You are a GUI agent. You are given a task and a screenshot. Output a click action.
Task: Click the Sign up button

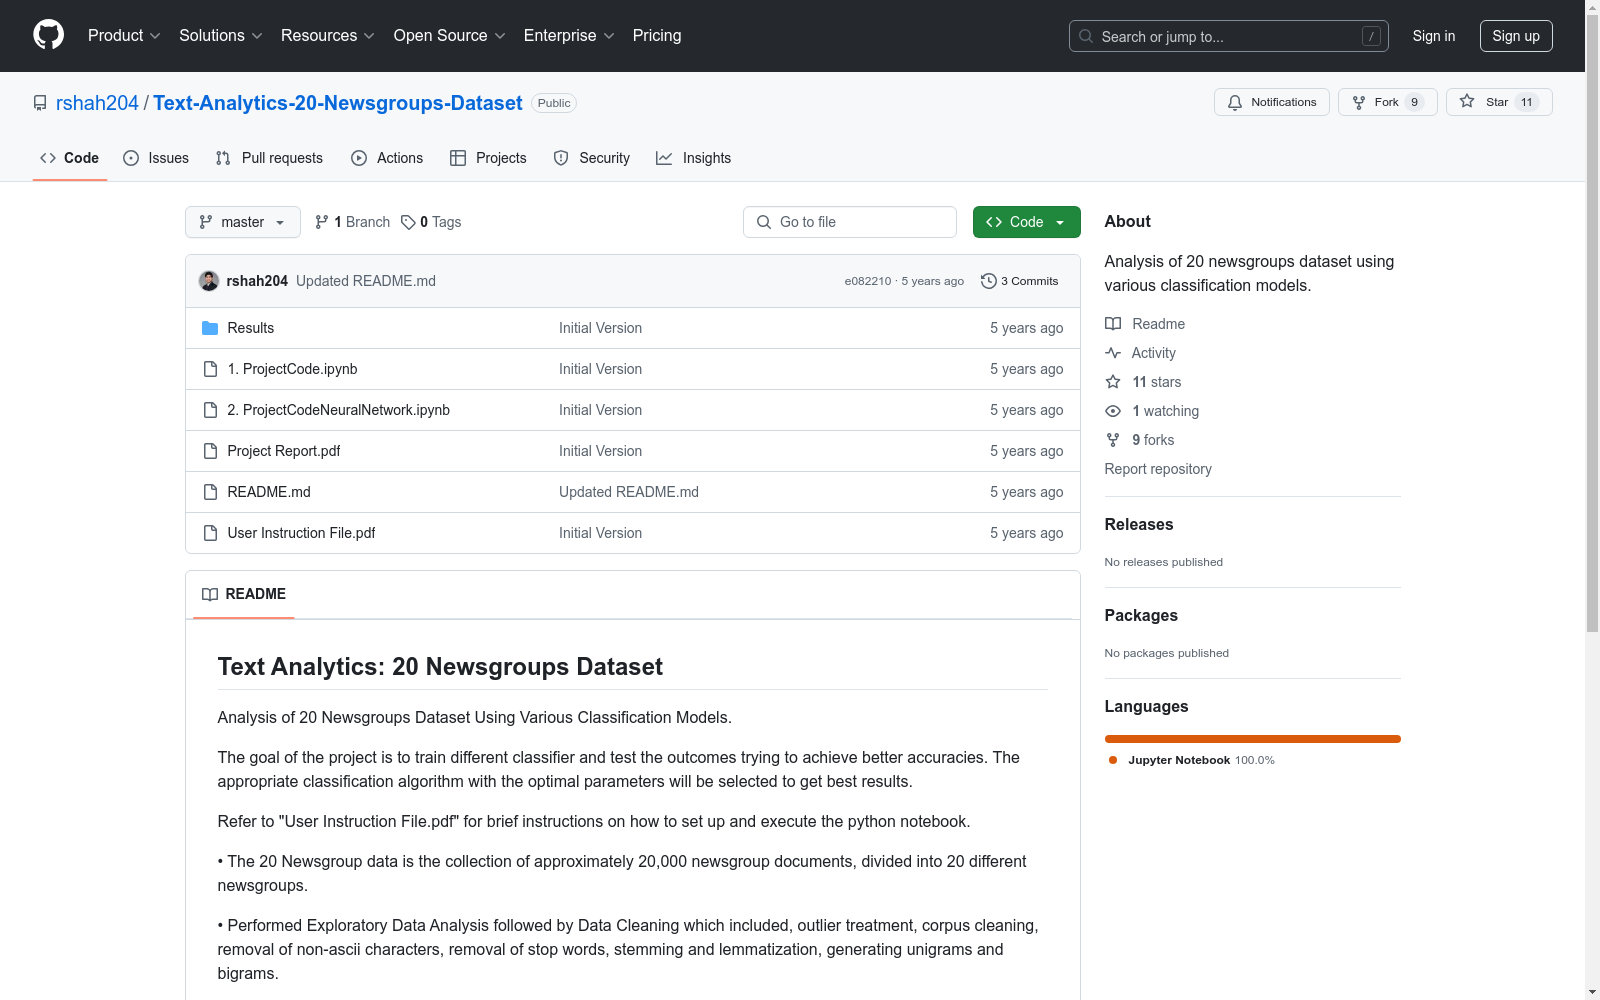pos(1516,36)
